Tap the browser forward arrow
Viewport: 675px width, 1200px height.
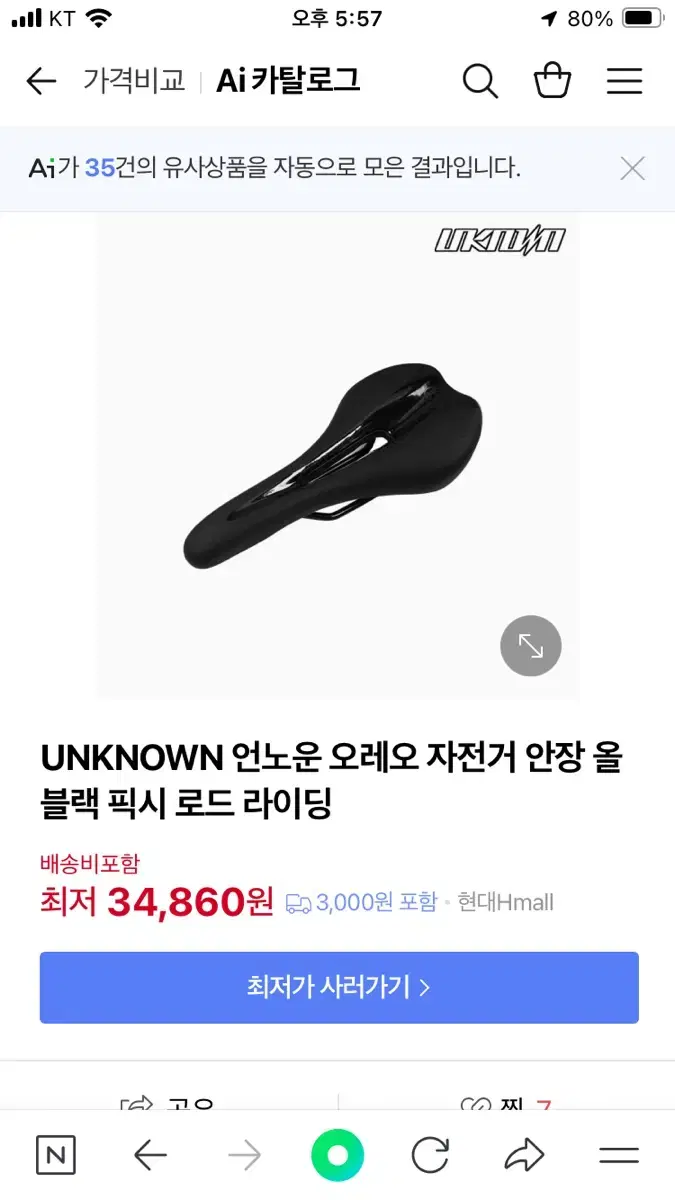tap(244, 1156)
